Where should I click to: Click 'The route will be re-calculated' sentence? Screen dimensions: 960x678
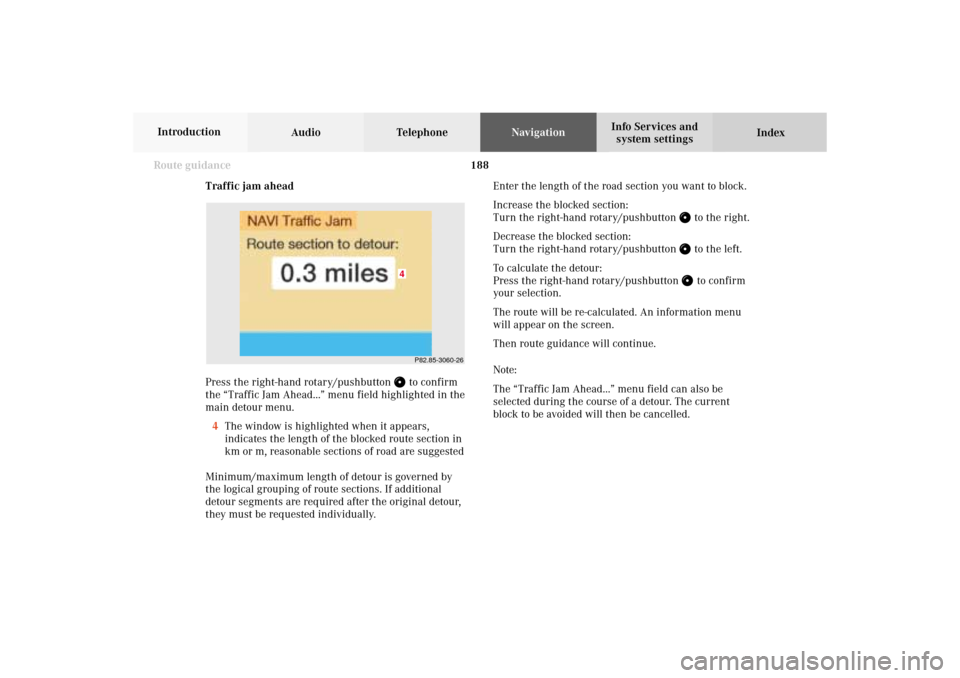(617, 318)
